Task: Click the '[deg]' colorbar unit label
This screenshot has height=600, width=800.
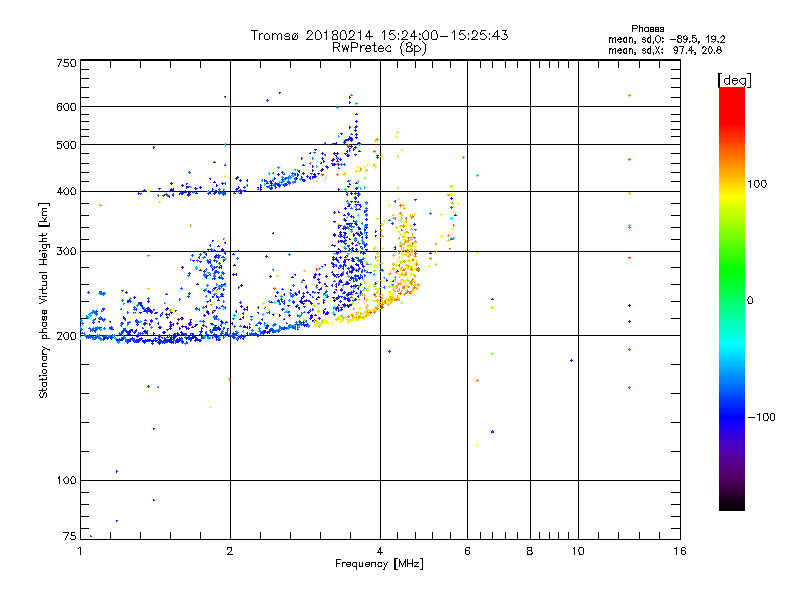Action: click(x=734, y=80)
